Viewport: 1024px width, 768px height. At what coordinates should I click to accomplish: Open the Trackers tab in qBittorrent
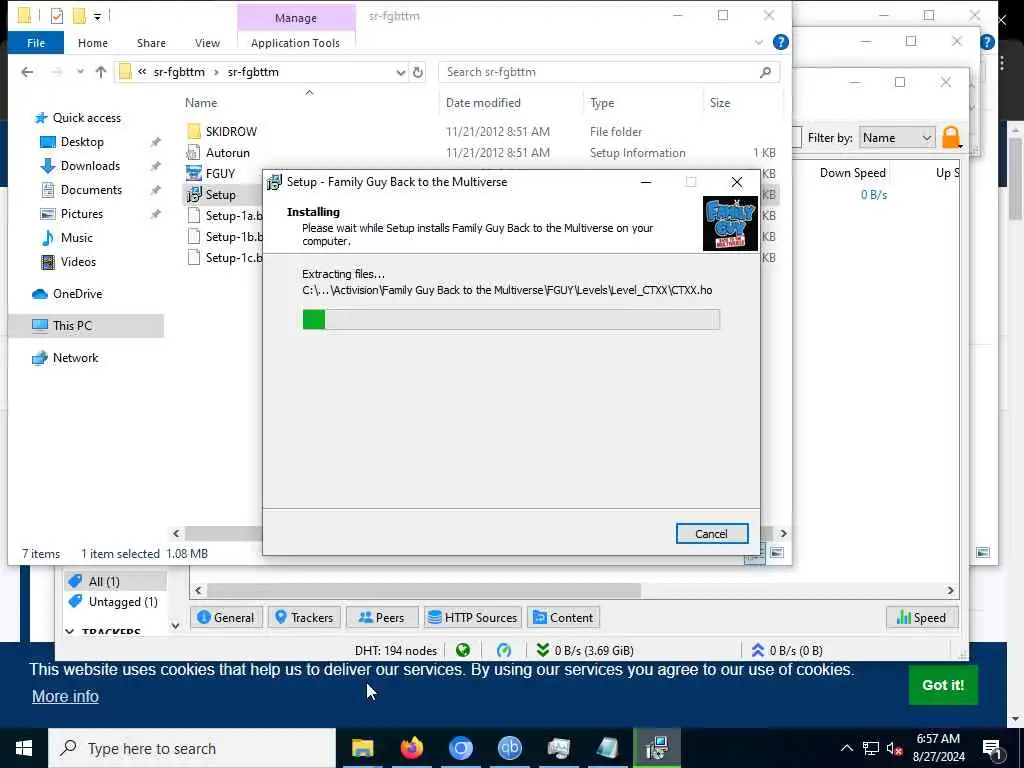click(304, 617)
